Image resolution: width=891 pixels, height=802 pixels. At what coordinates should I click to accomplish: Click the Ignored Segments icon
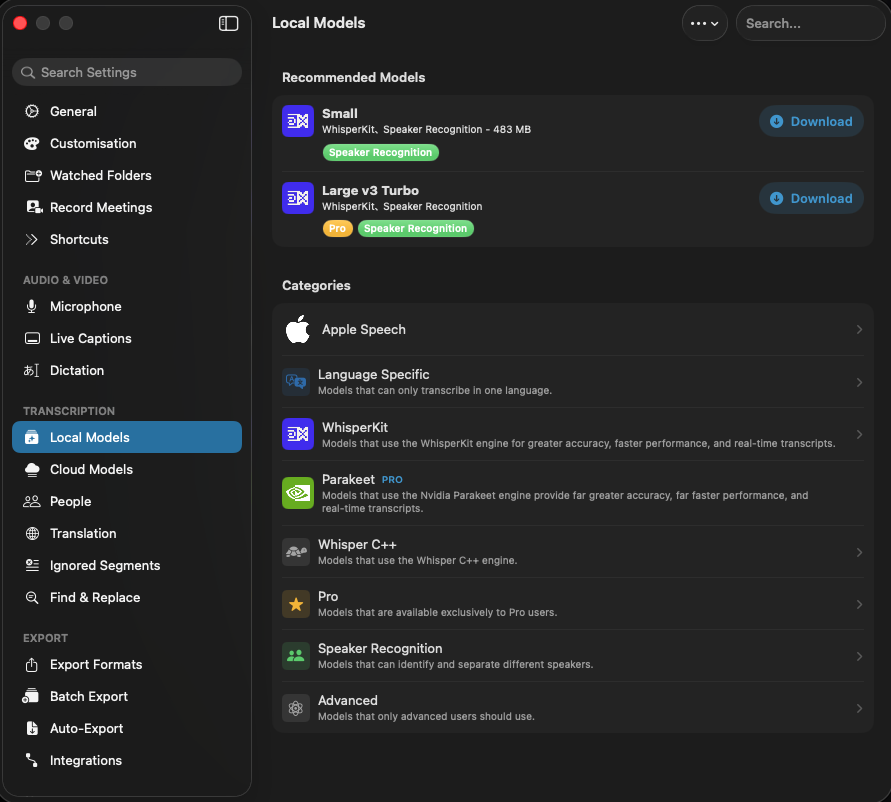32,565
